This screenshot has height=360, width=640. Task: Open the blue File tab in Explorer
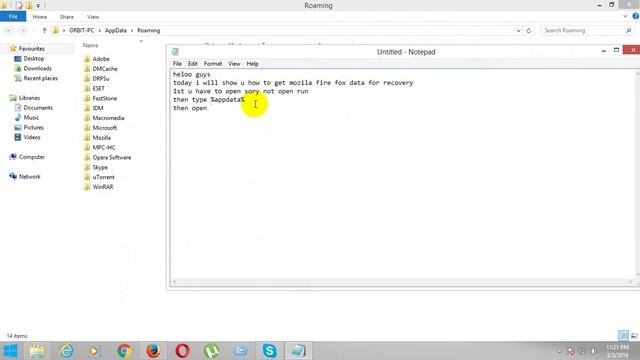tap(13, 17)
